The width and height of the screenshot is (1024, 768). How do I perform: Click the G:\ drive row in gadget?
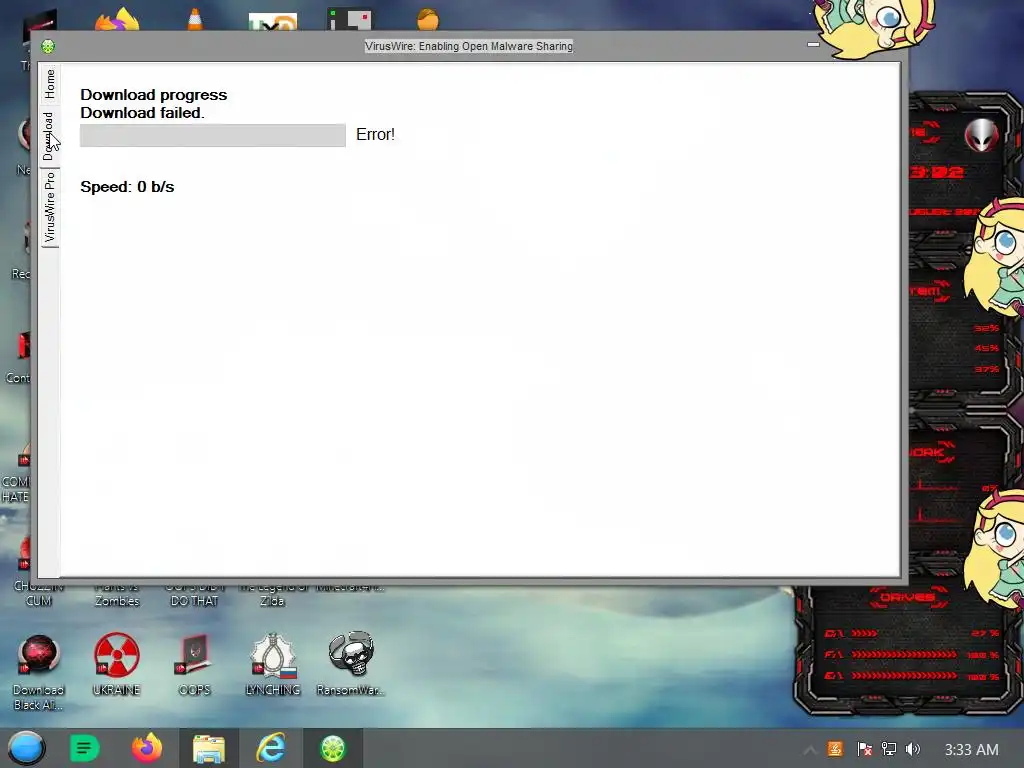pos(911,676)
